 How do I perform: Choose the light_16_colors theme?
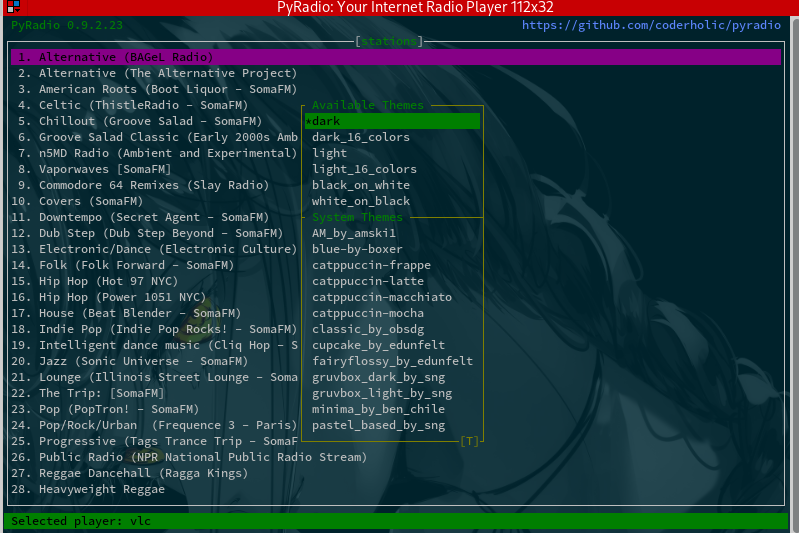[364, 169]
